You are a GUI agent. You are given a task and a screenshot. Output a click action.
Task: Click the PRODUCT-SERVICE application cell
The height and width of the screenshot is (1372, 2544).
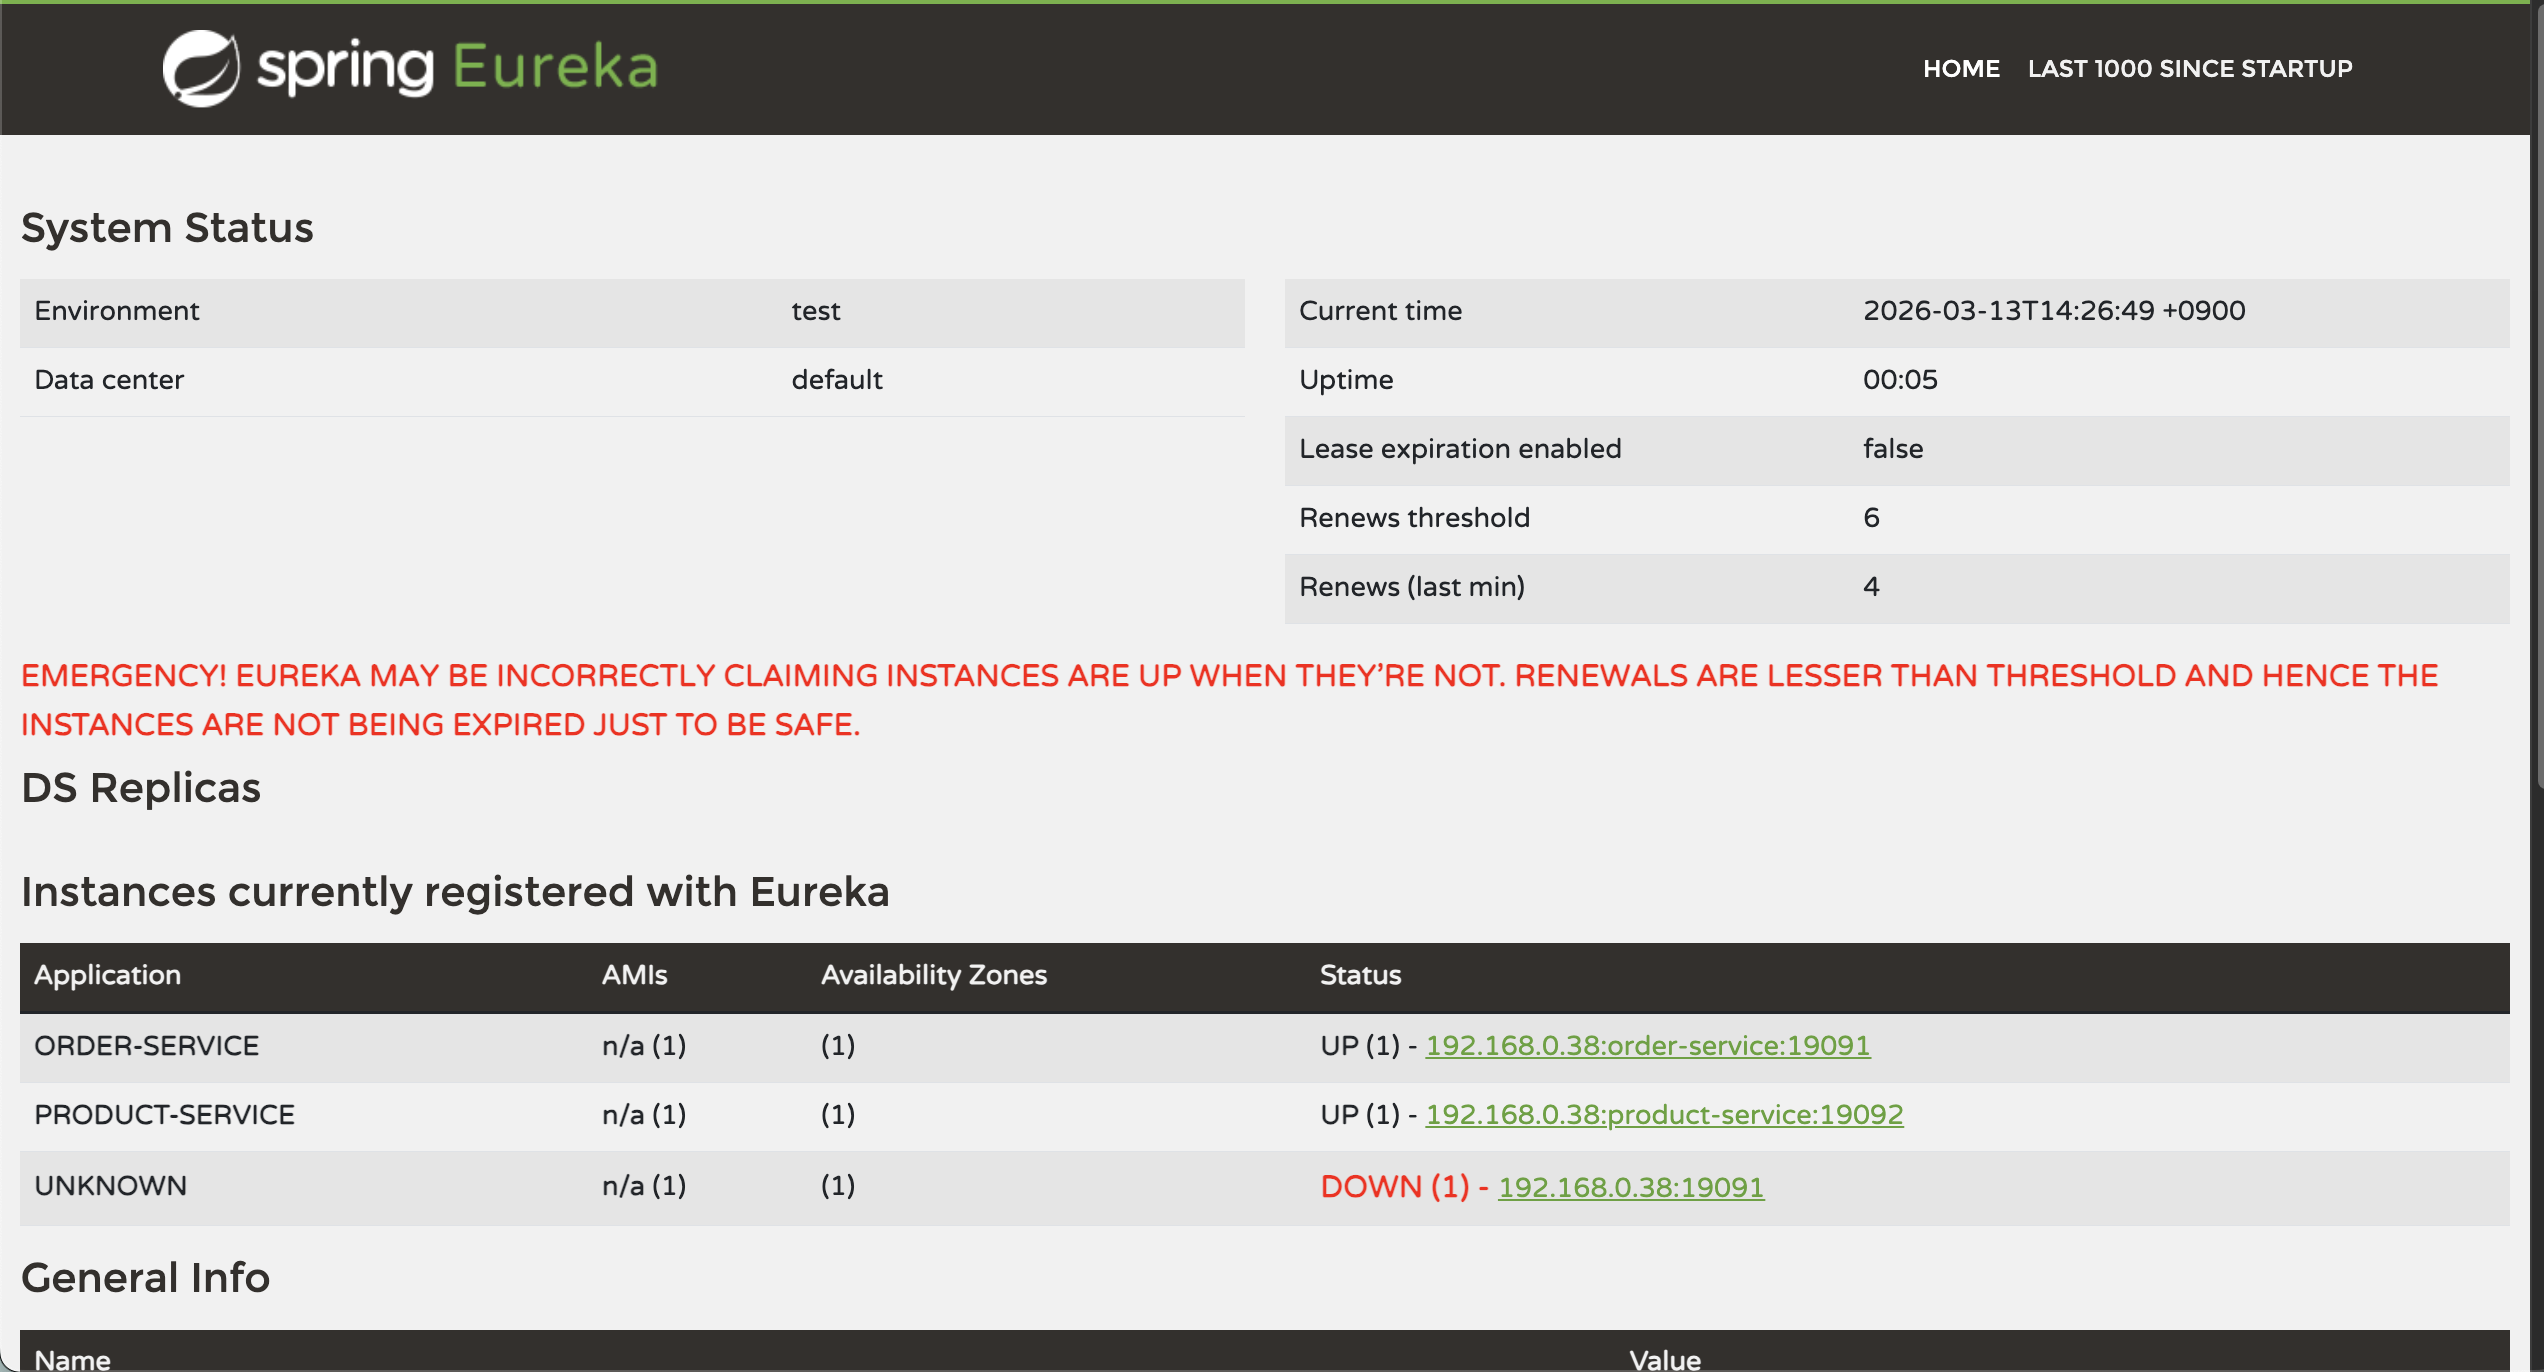click(164, 1114)
